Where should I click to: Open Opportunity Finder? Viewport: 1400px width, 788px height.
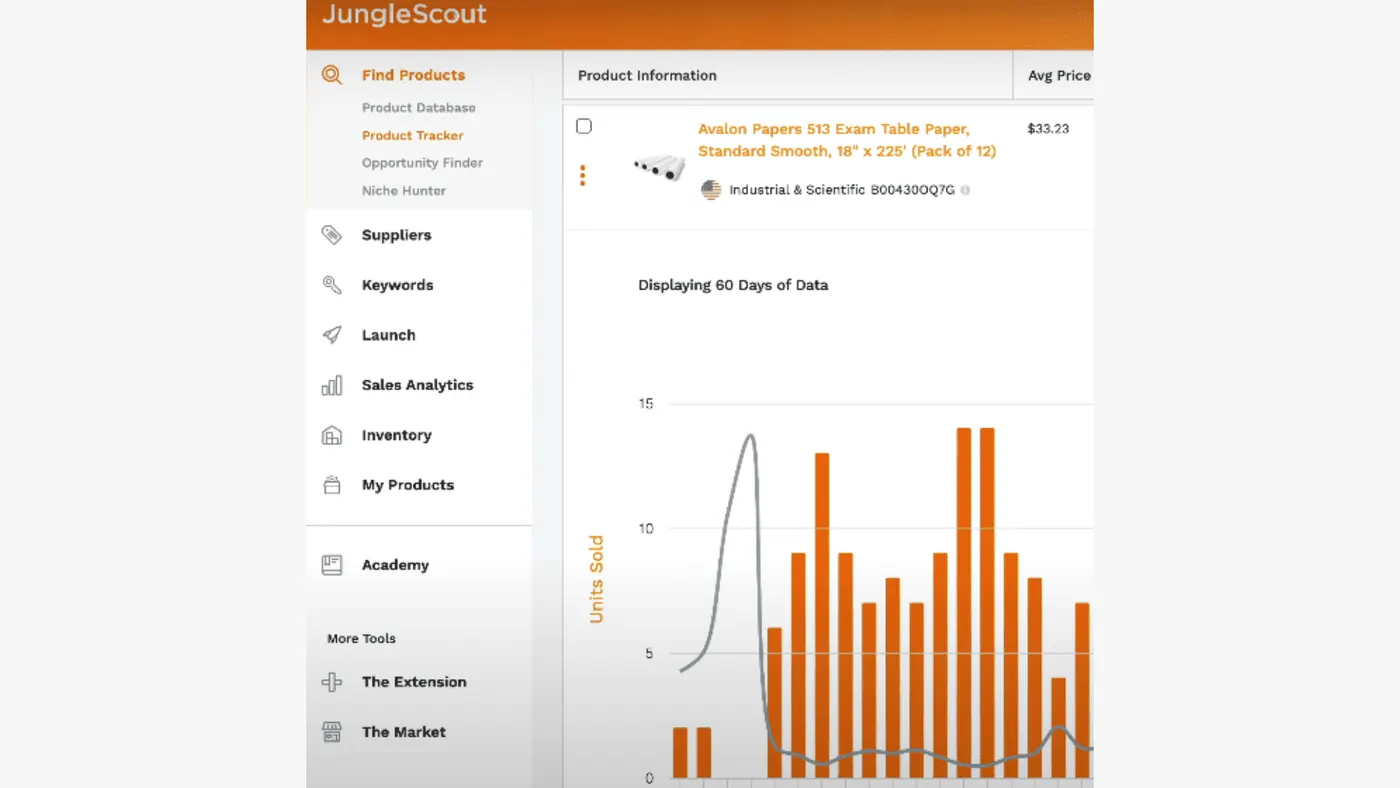(x=422, y=162)
